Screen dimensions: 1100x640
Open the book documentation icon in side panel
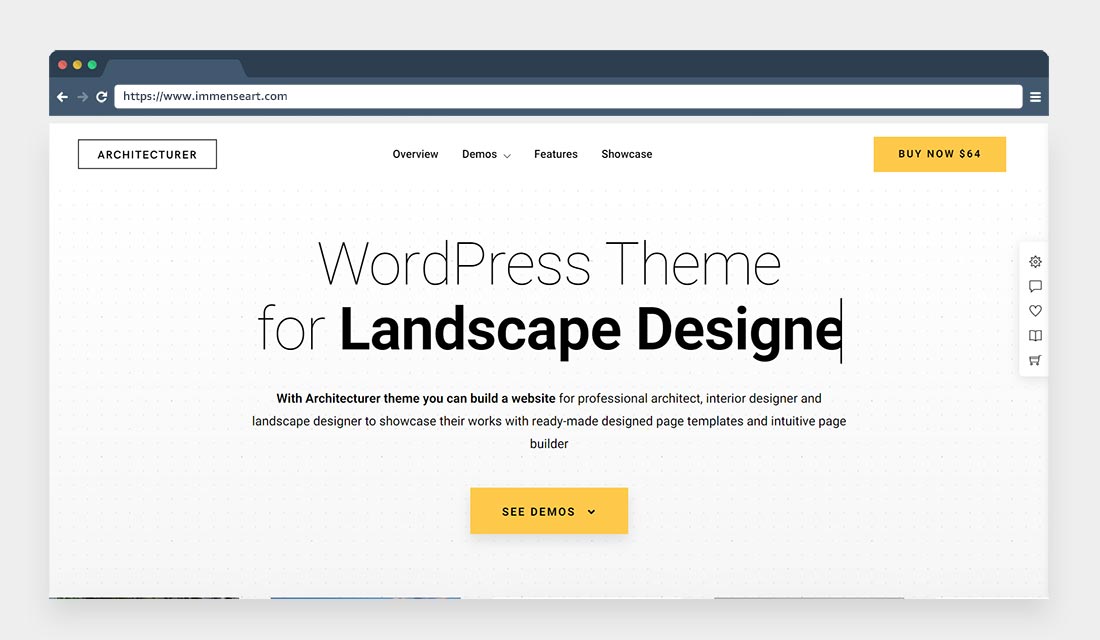pos(1035,335)
